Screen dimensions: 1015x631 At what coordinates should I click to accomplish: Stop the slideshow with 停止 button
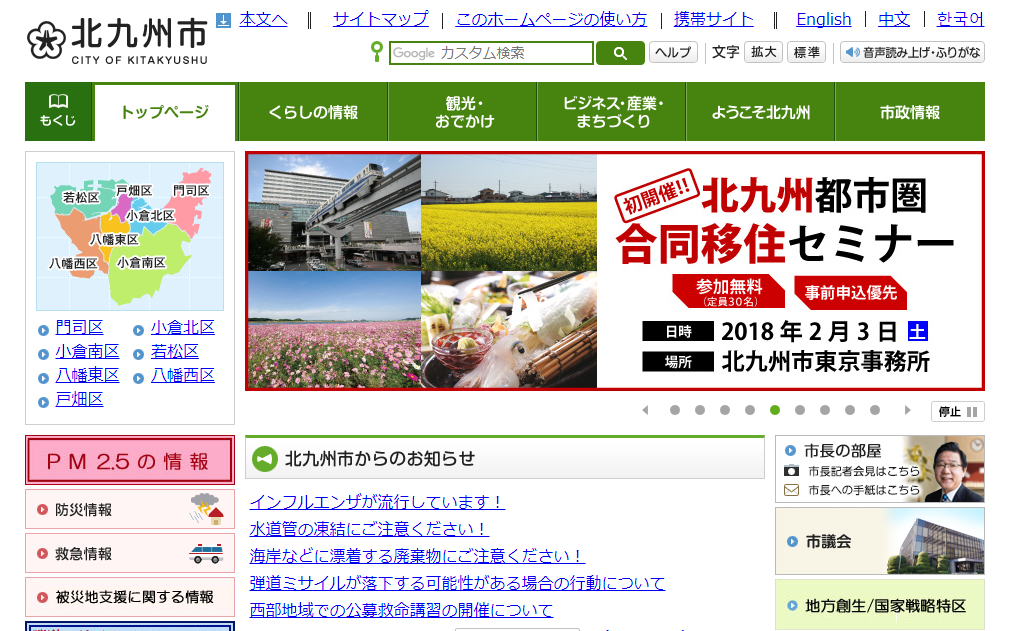tap(957, 412)
